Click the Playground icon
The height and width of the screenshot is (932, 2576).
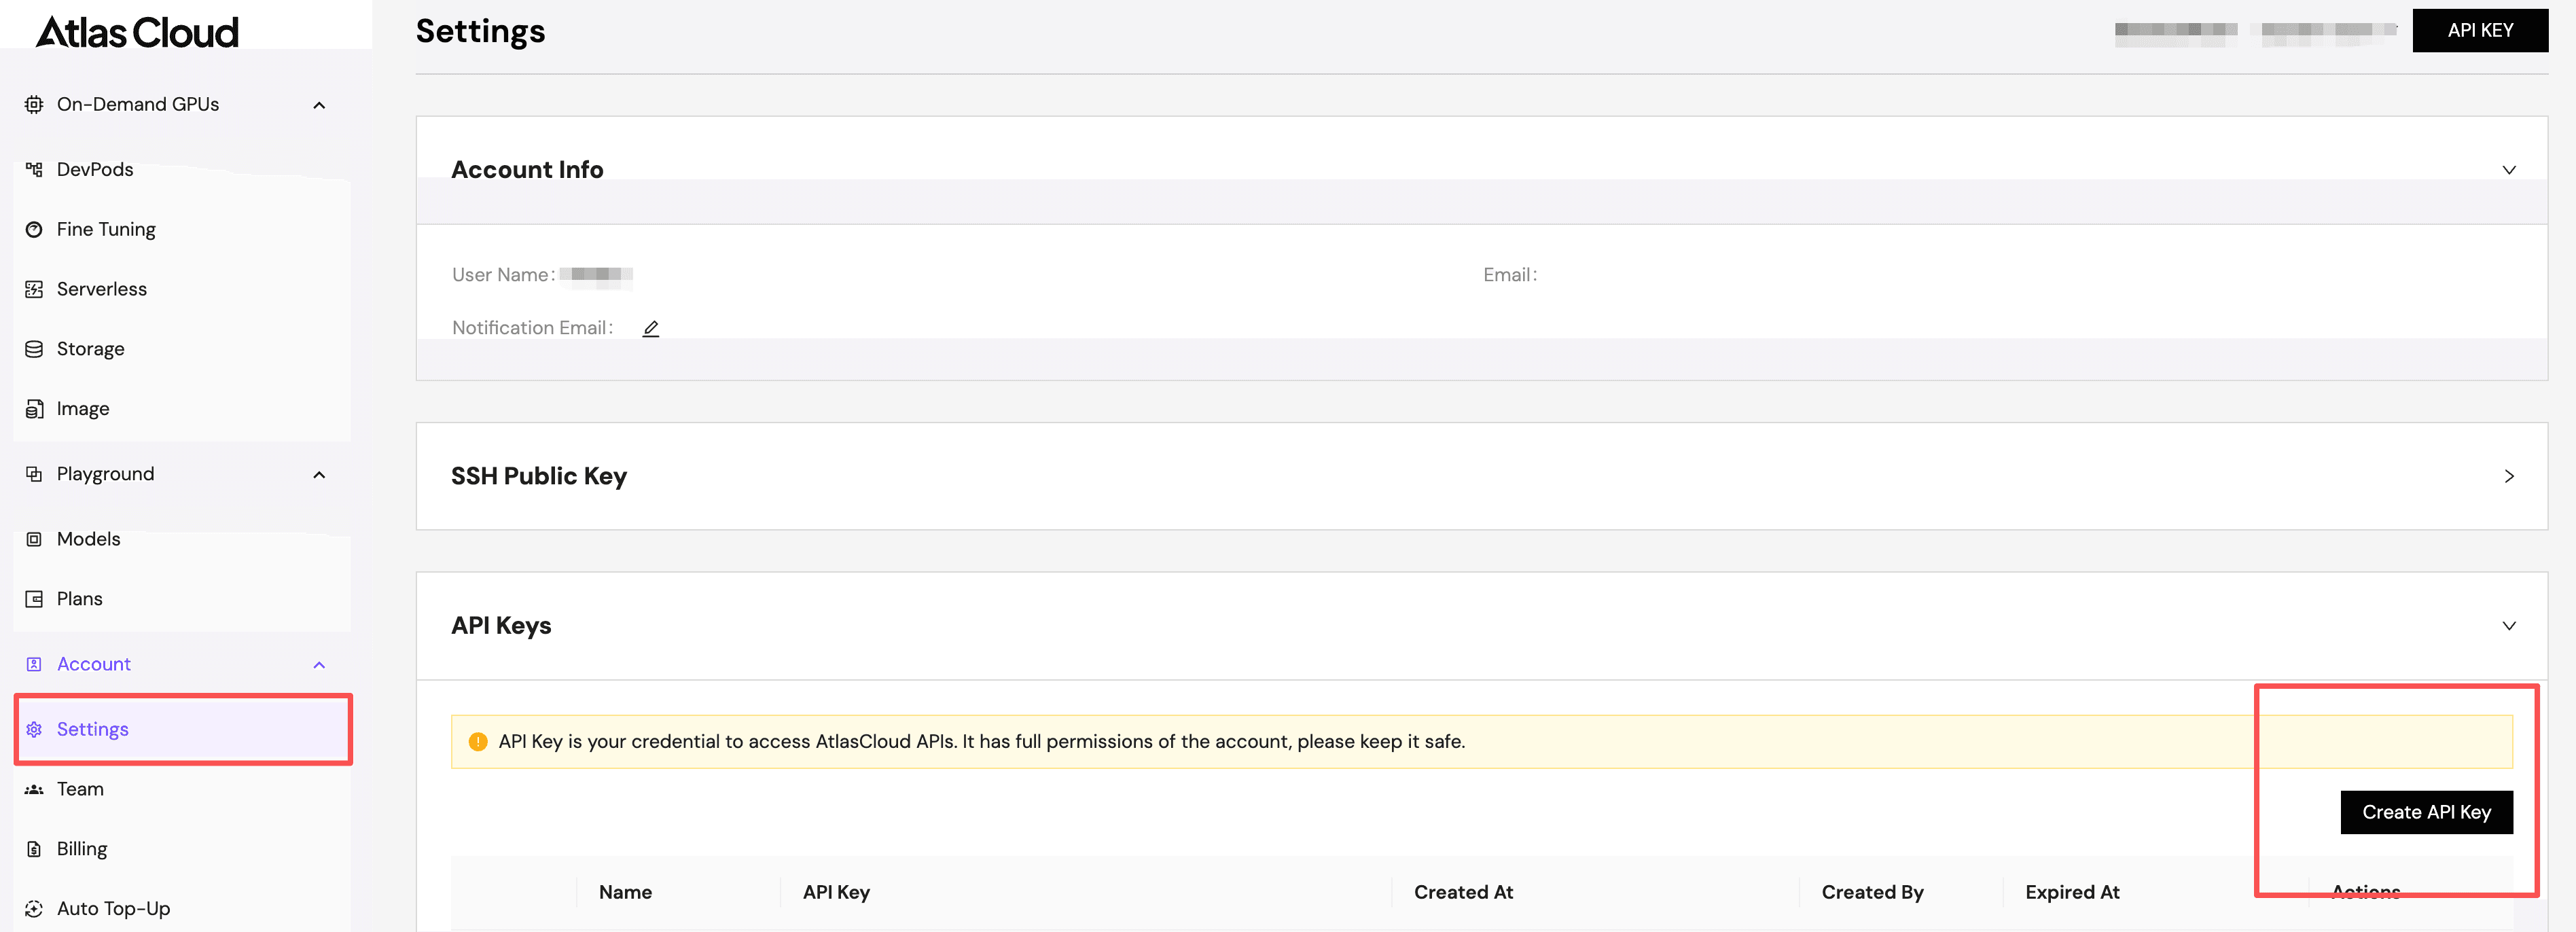34,474
